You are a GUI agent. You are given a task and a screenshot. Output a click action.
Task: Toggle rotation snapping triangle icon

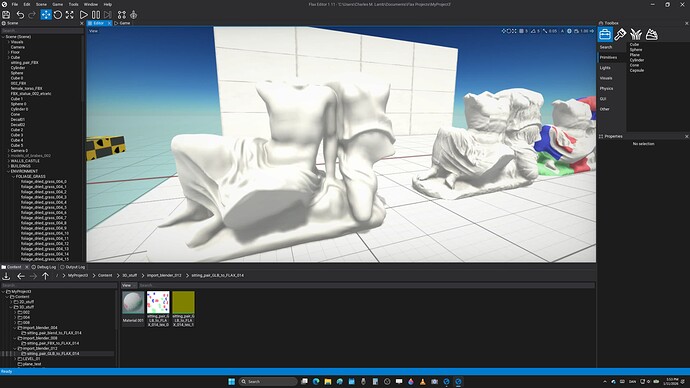(x=533, y=31)
